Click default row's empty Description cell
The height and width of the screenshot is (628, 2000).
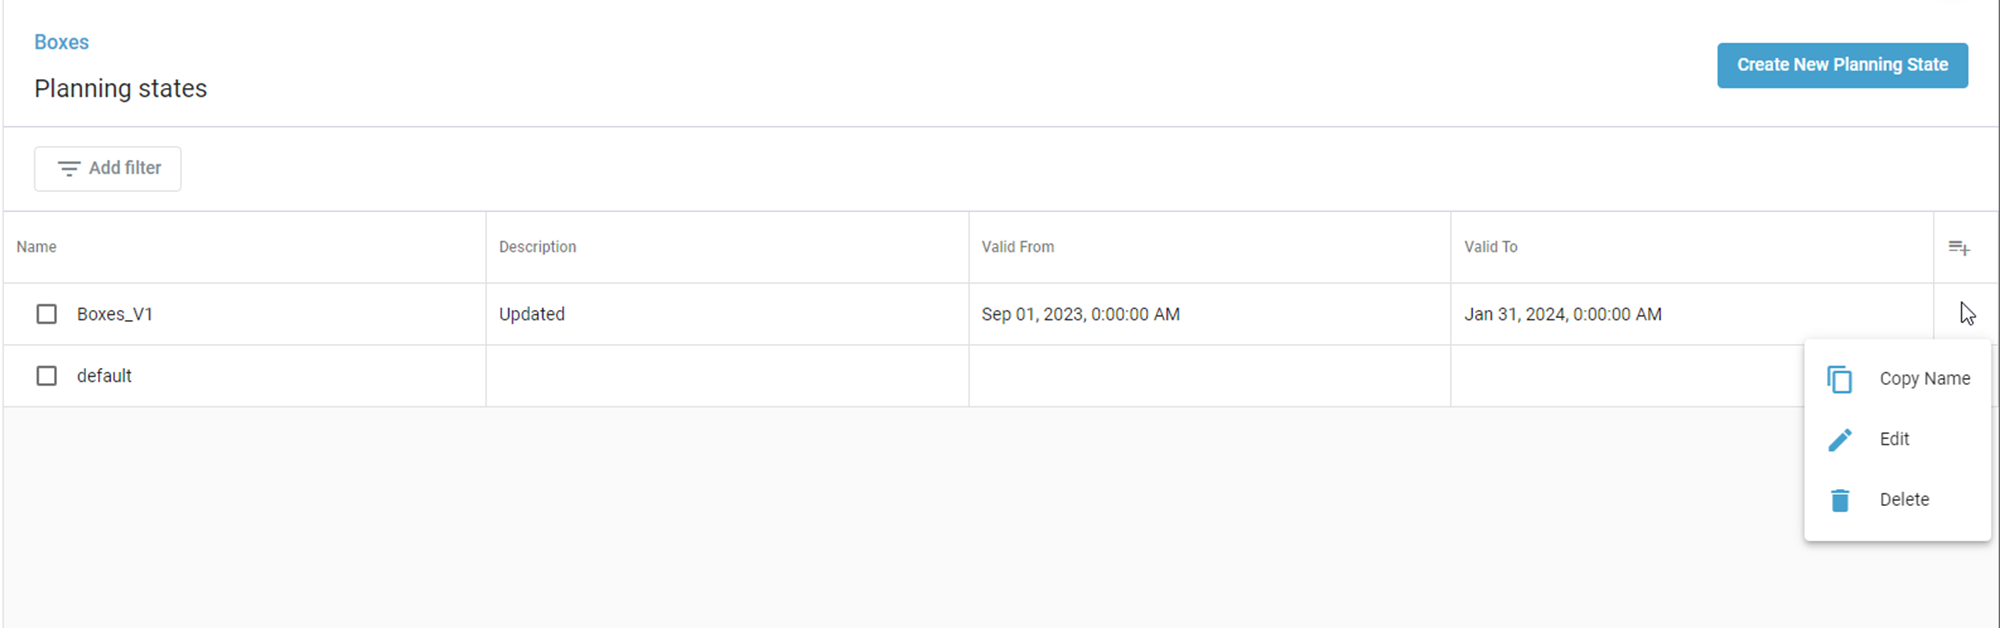(727, 376)
